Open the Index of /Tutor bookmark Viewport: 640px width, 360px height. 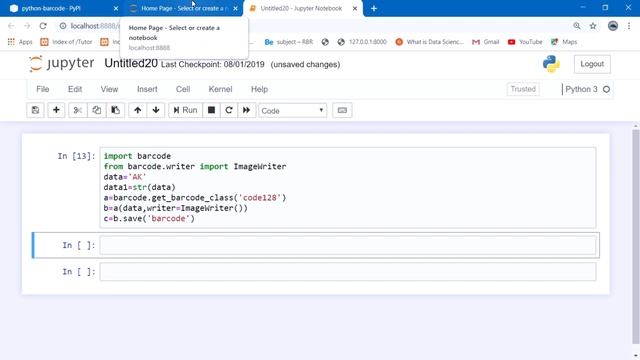click(67, 42)
